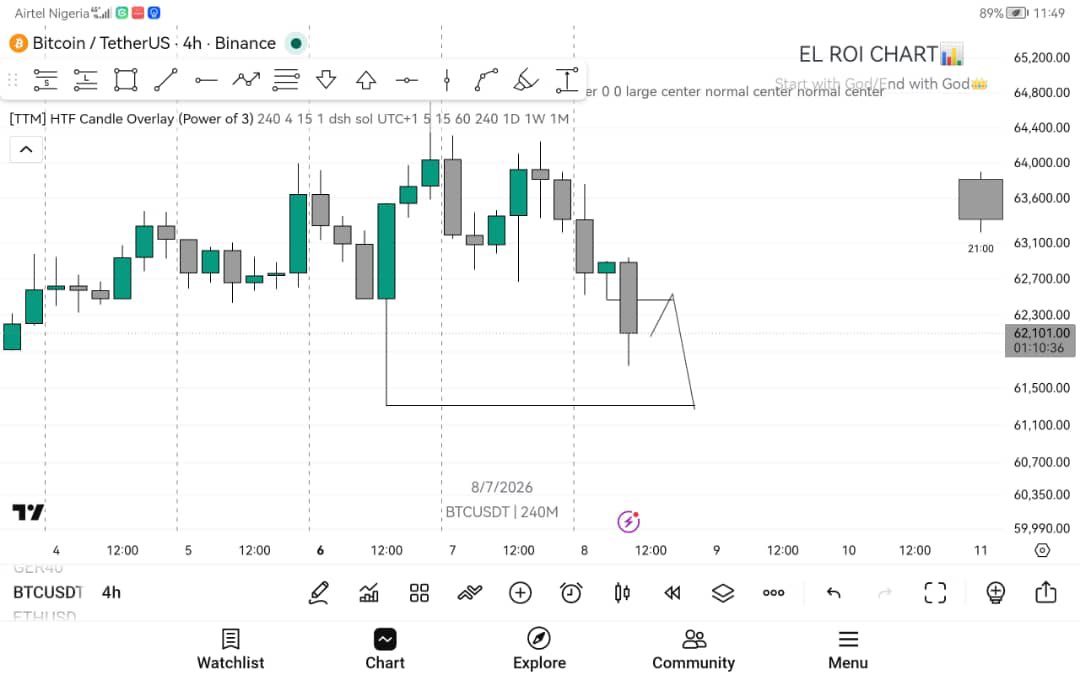Select the Fib Retracement lines tool
The width and height of the screenshot is (1080, 675).
286,80
